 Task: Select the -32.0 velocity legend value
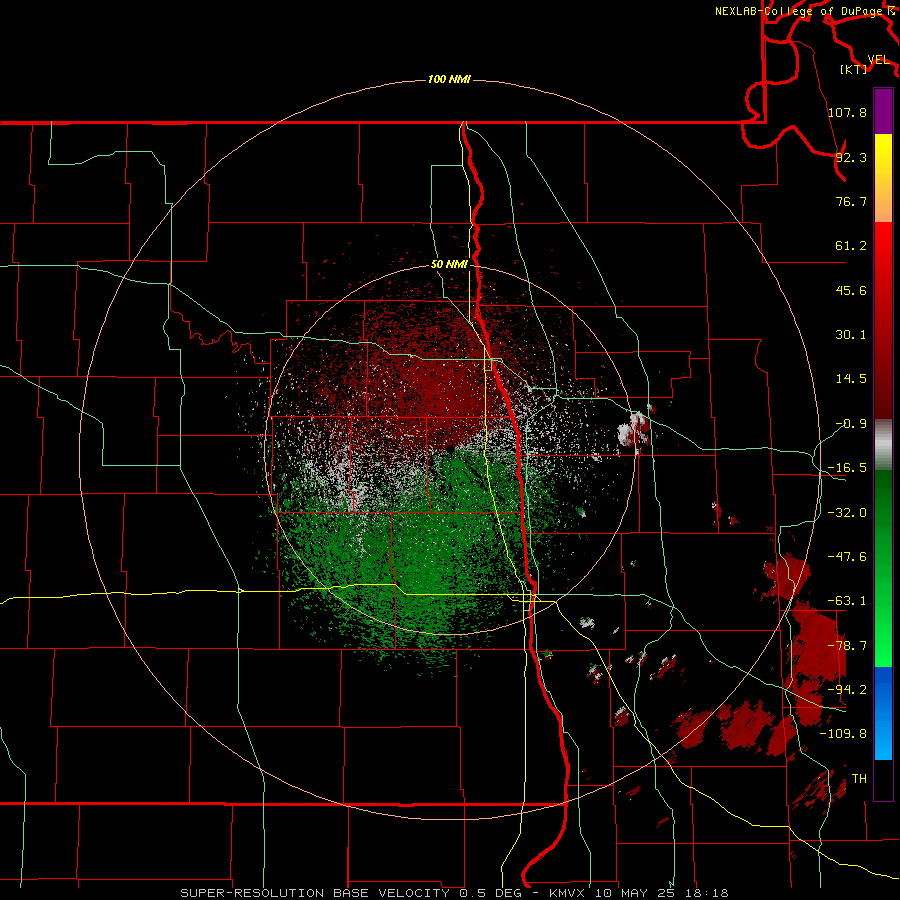click(x=847, y=513)
